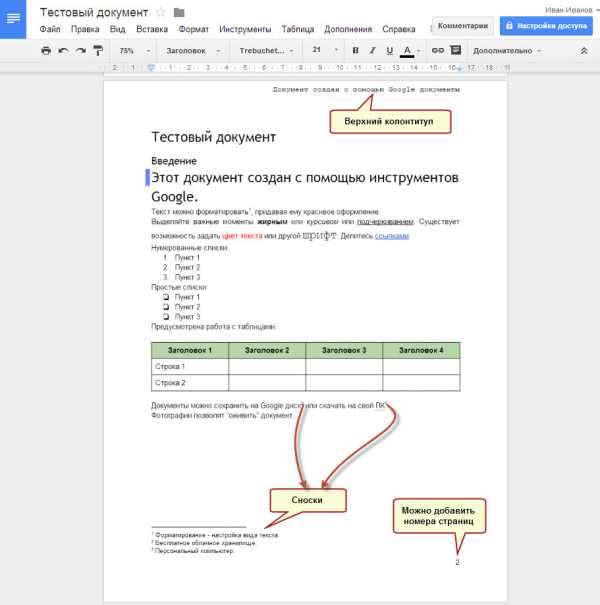Viewport: 600px width, 605px height.
Task: Undo the last action
Action: click(64, 51)
